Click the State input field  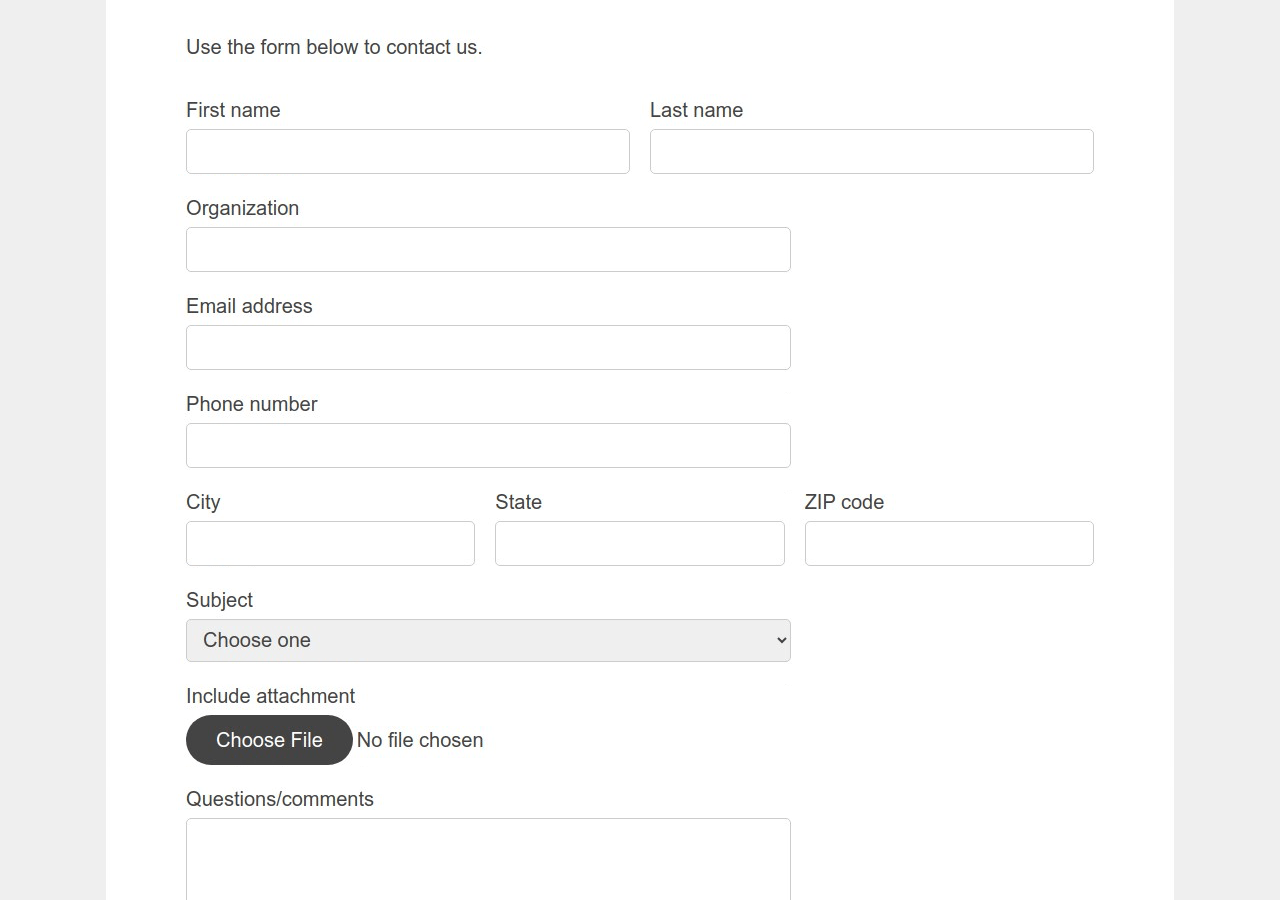click(x=640, y=543)
